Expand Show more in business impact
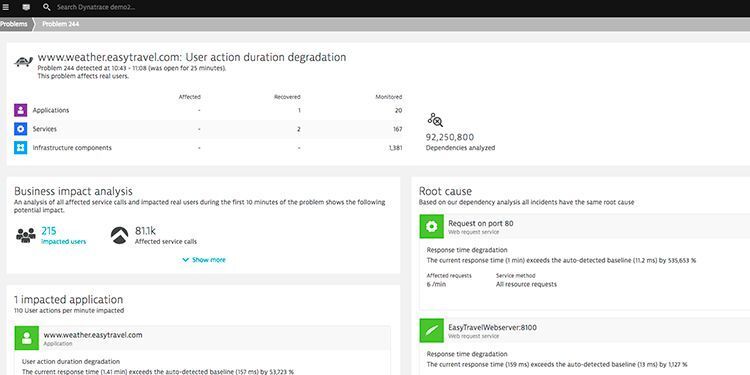This screenshot has width=750, height=375. [x=204, y=260]
